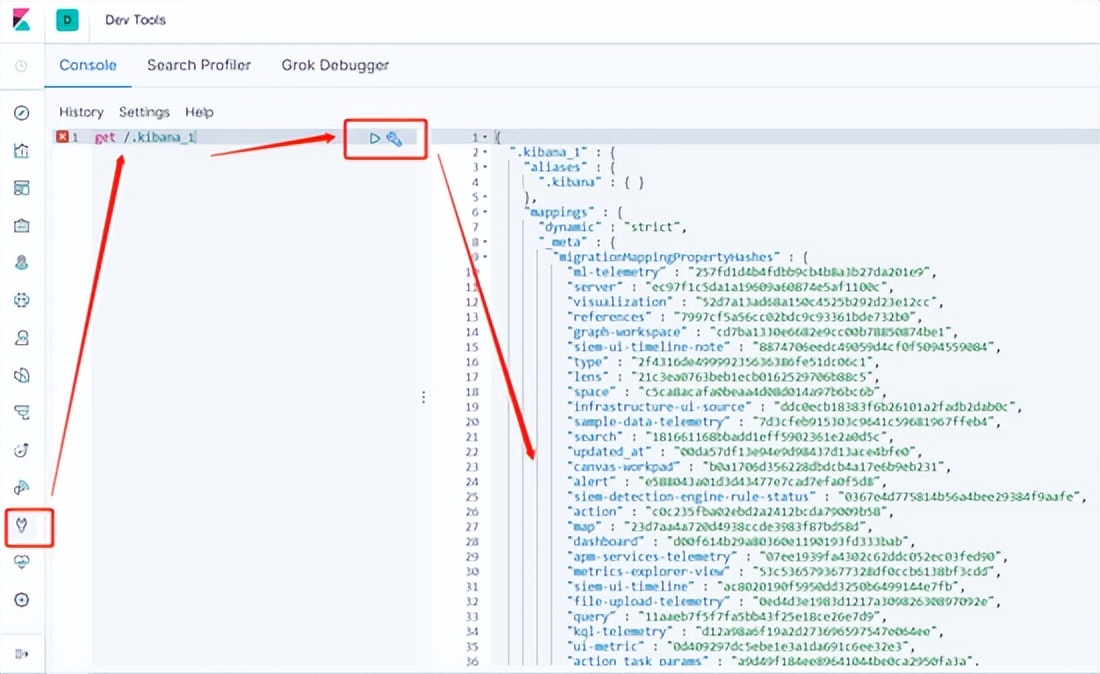Open Metrics icon in sidebar
Image resolution: width=1100 pixels, height=674 pixels.
22,338
